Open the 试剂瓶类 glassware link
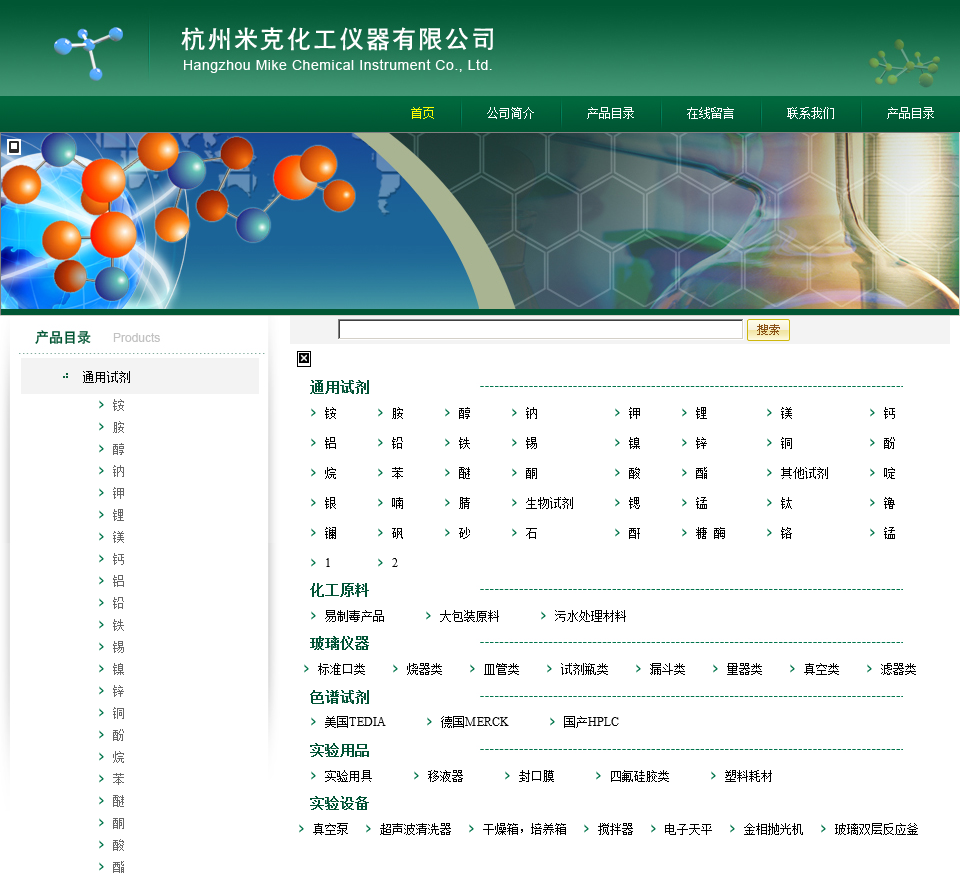Screen dimensions: 960x873 click(584, 669)
